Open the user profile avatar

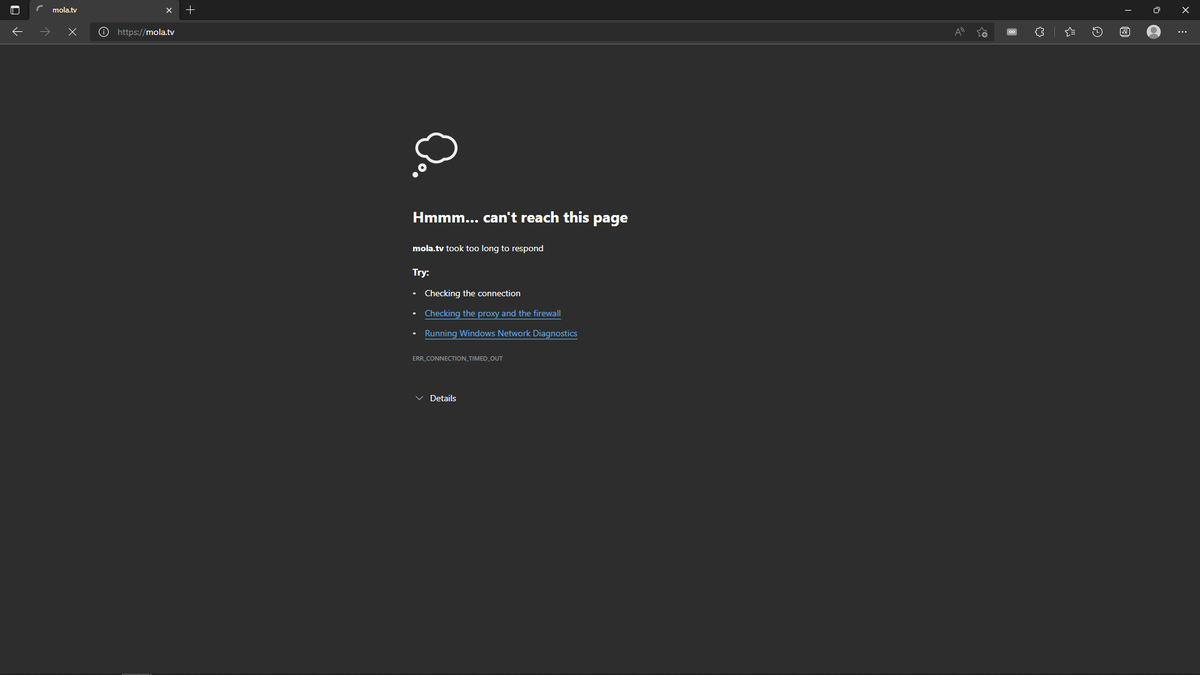pos(1154,32)
